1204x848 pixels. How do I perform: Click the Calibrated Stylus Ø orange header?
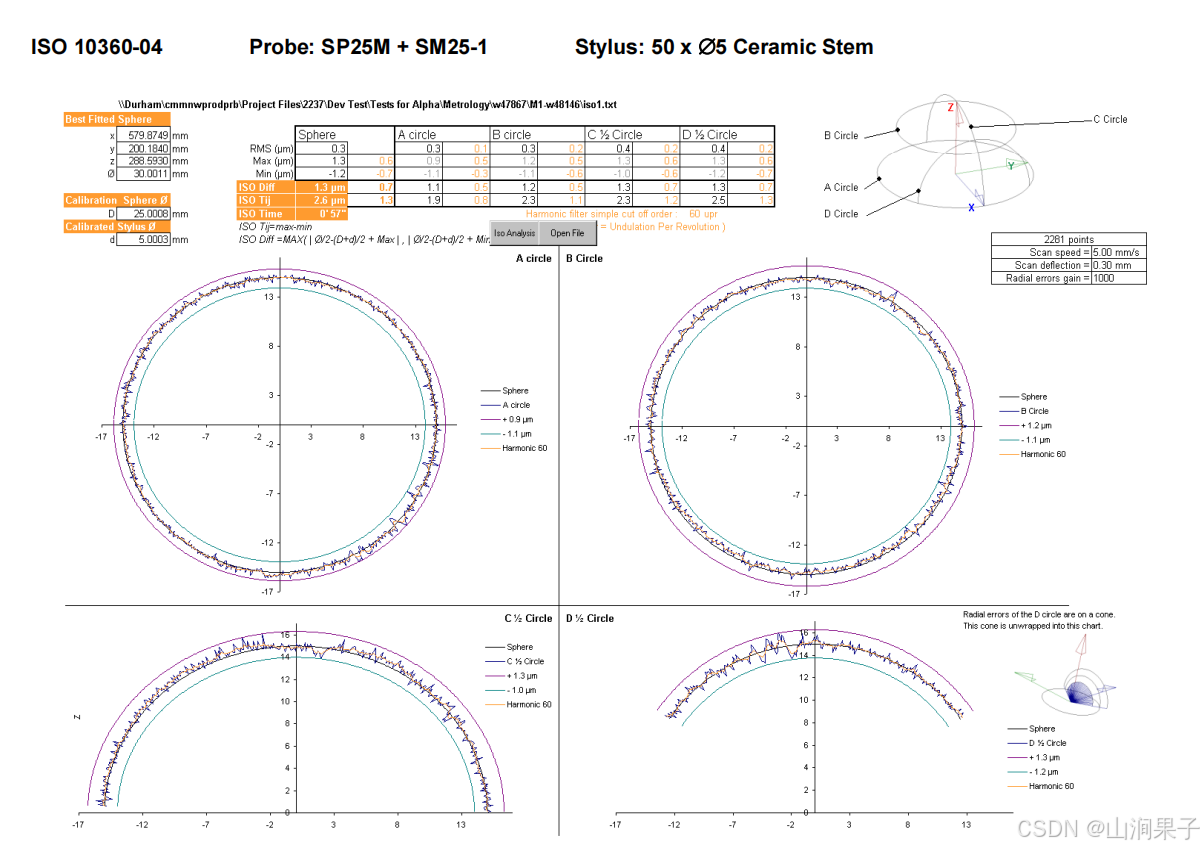pyautogui.click(x=116, y=226)
